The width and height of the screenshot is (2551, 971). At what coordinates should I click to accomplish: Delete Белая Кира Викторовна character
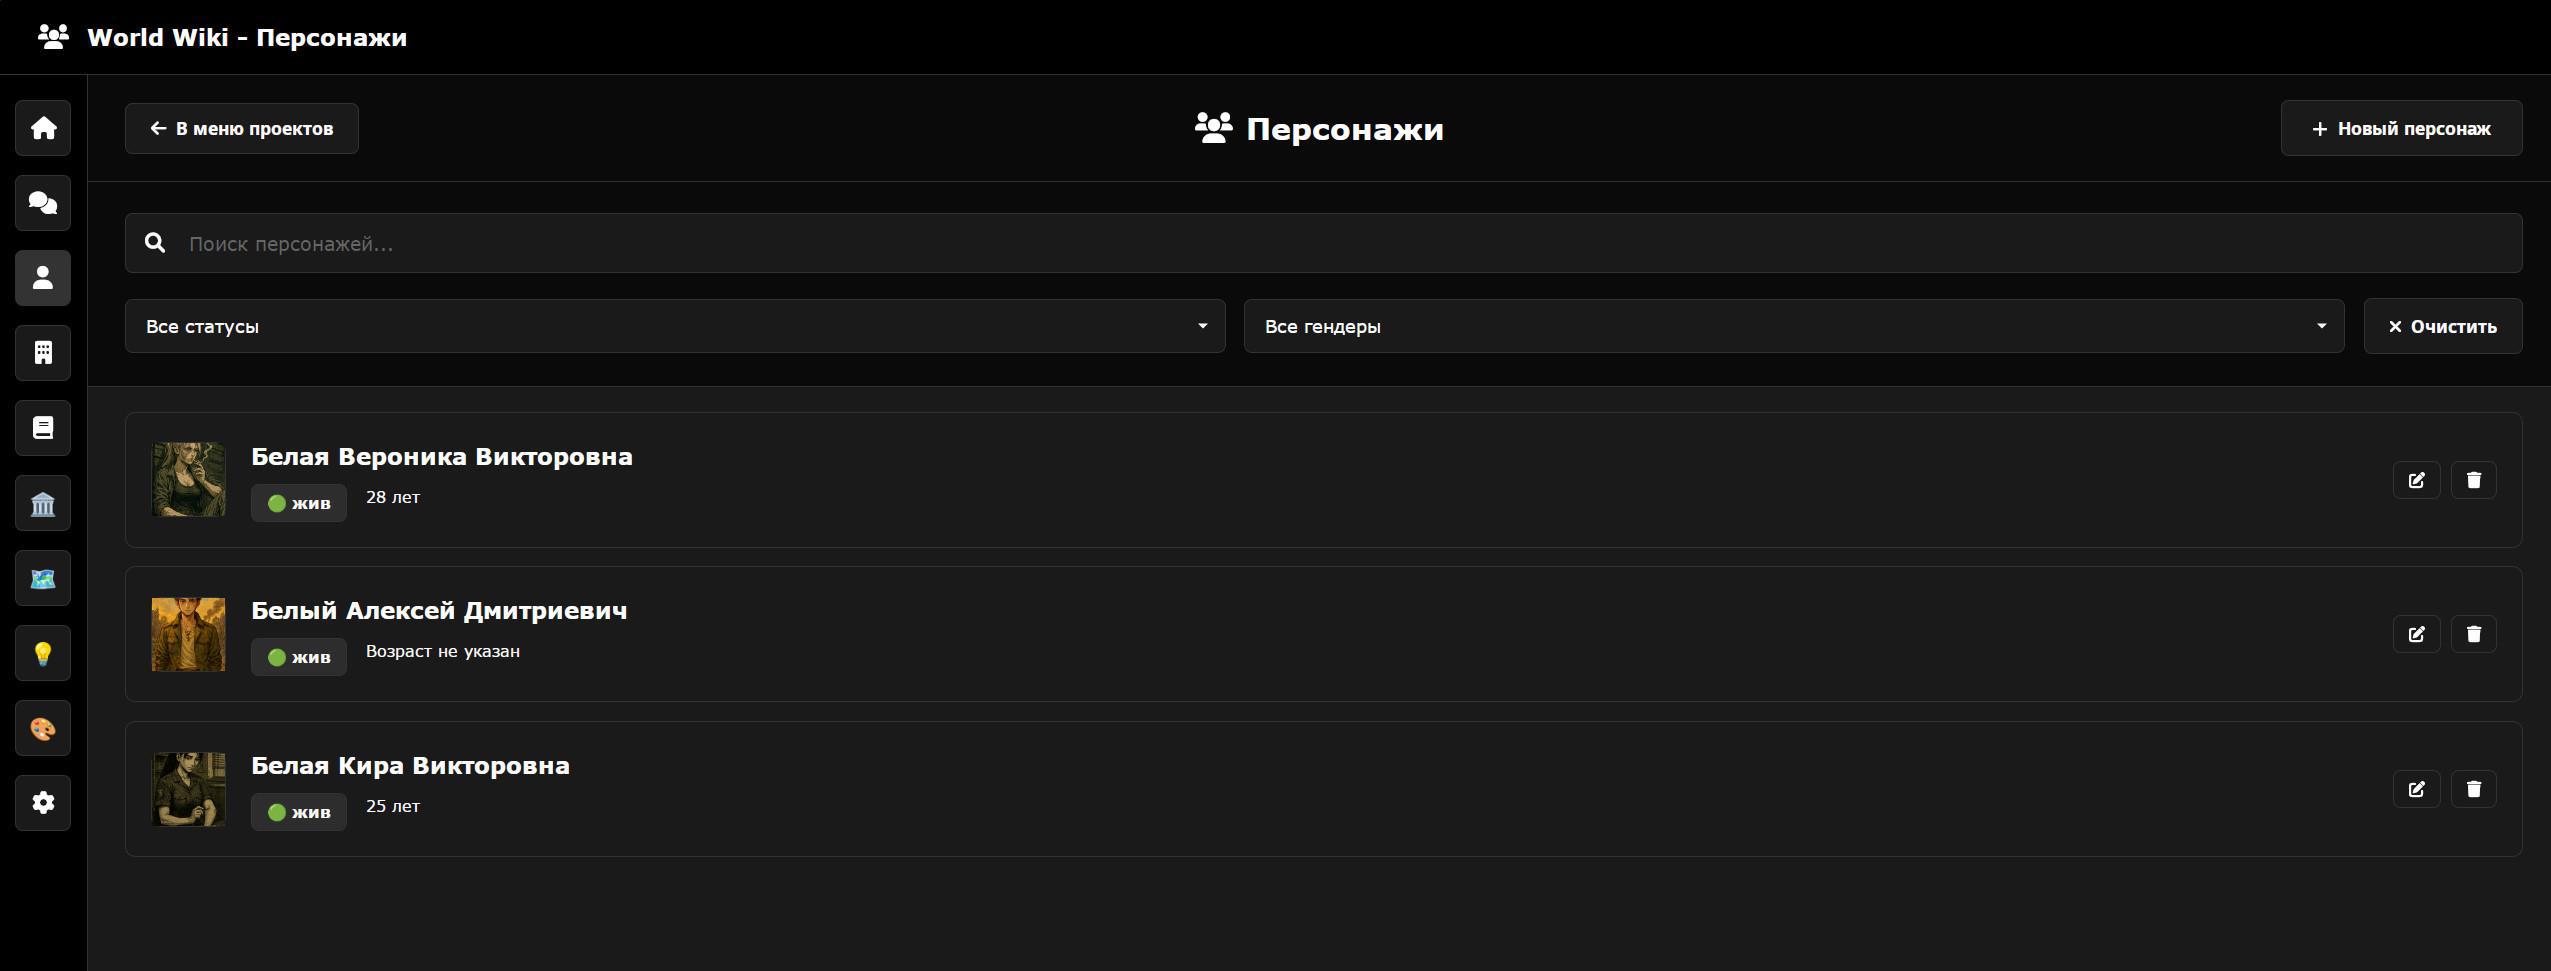[x=2473, y=789]
